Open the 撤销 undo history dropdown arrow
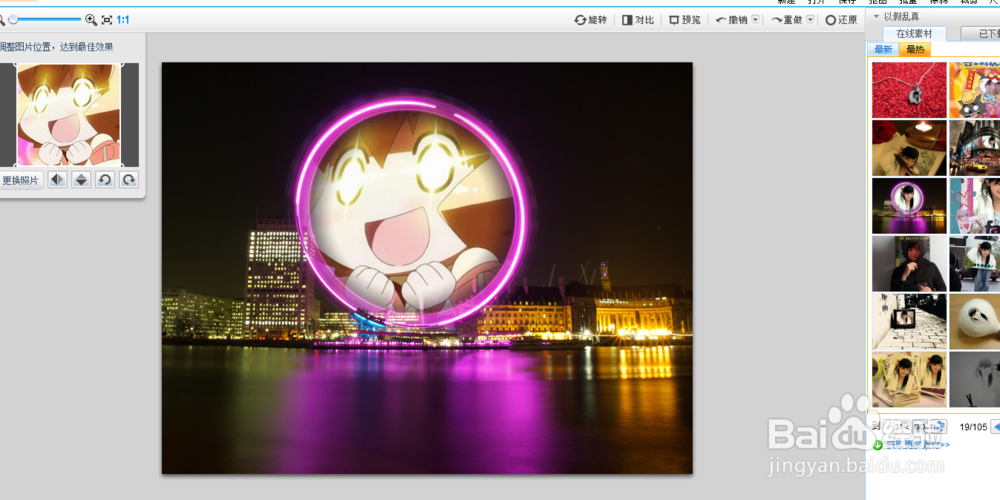The width and height of the screenshot is (1000, 500). (756, 20)
